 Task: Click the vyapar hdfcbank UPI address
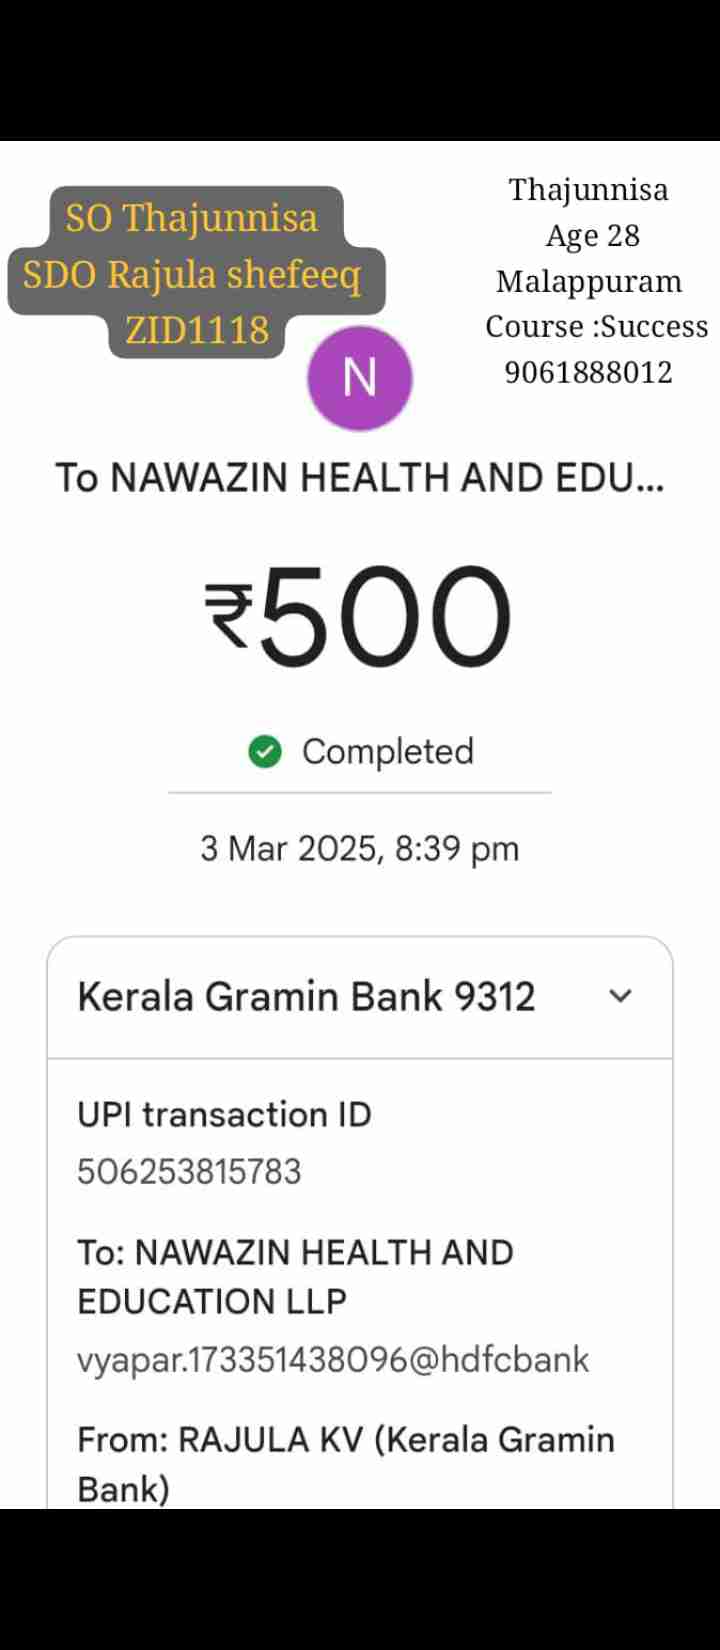(x=333, y=1360)
